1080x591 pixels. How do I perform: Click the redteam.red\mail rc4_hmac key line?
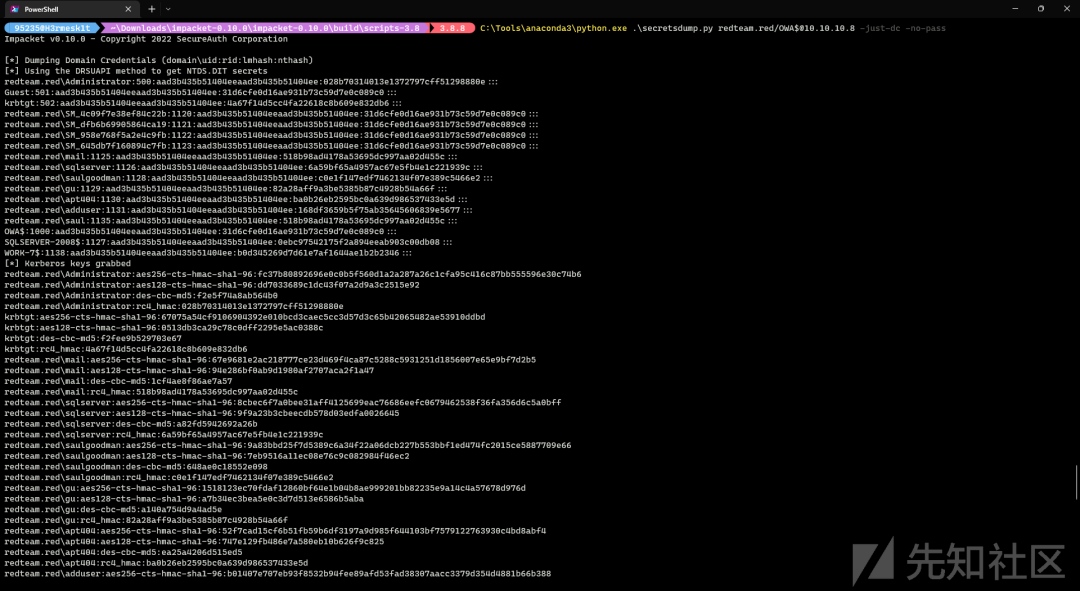(151, 392)
